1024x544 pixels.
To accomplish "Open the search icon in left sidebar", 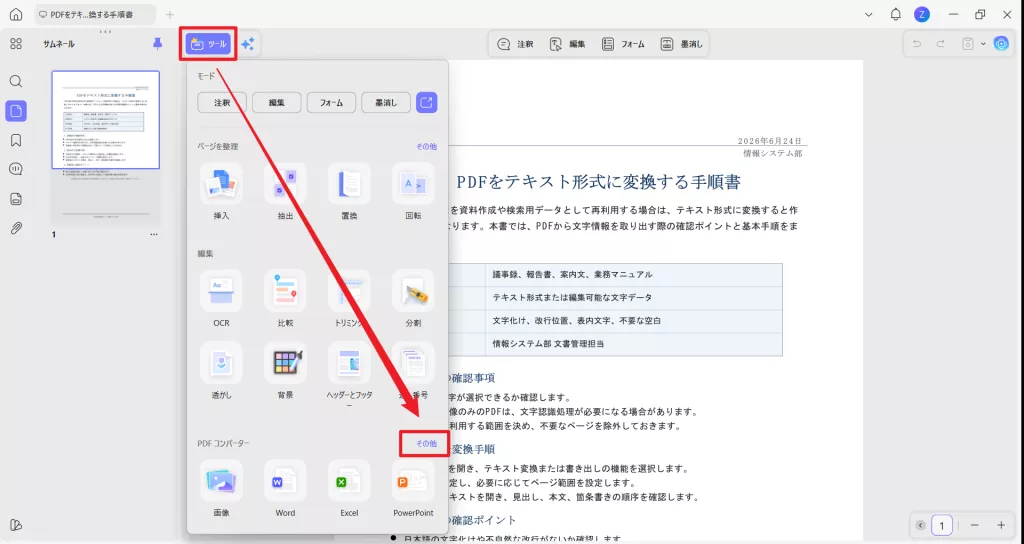I will (16, 81).
